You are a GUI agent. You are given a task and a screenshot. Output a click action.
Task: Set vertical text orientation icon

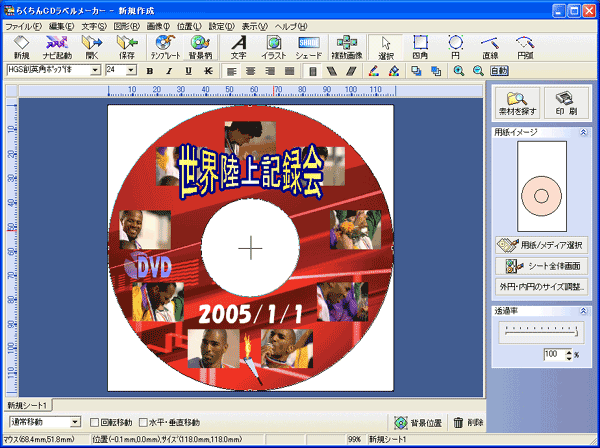coord(313,71)
